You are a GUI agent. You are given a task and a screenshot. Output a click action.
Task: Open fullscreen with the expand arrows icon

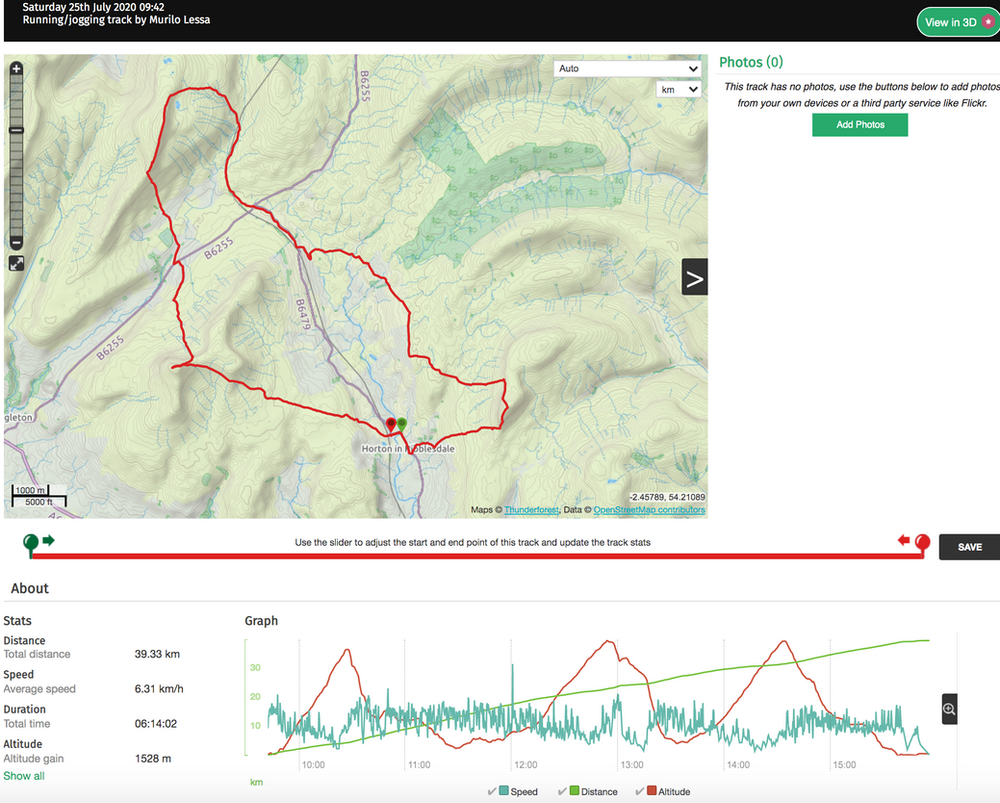[16, 263]
